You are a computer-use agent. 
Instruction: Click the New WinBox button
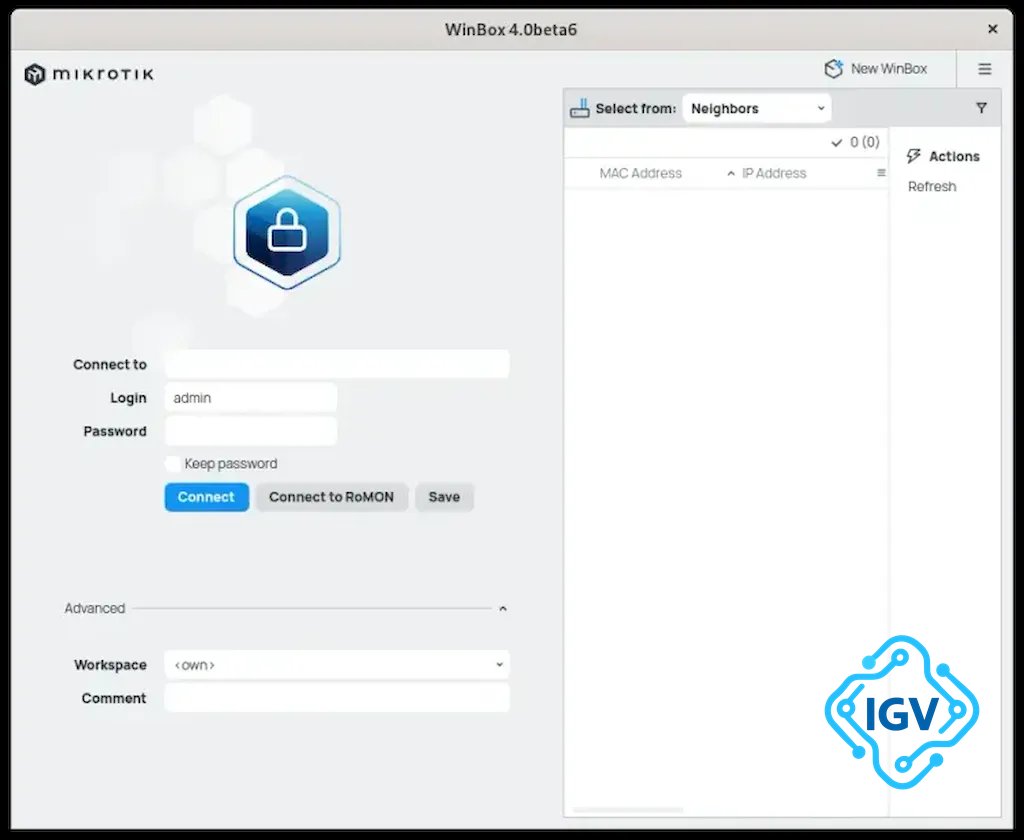click(x=876, y=69)
